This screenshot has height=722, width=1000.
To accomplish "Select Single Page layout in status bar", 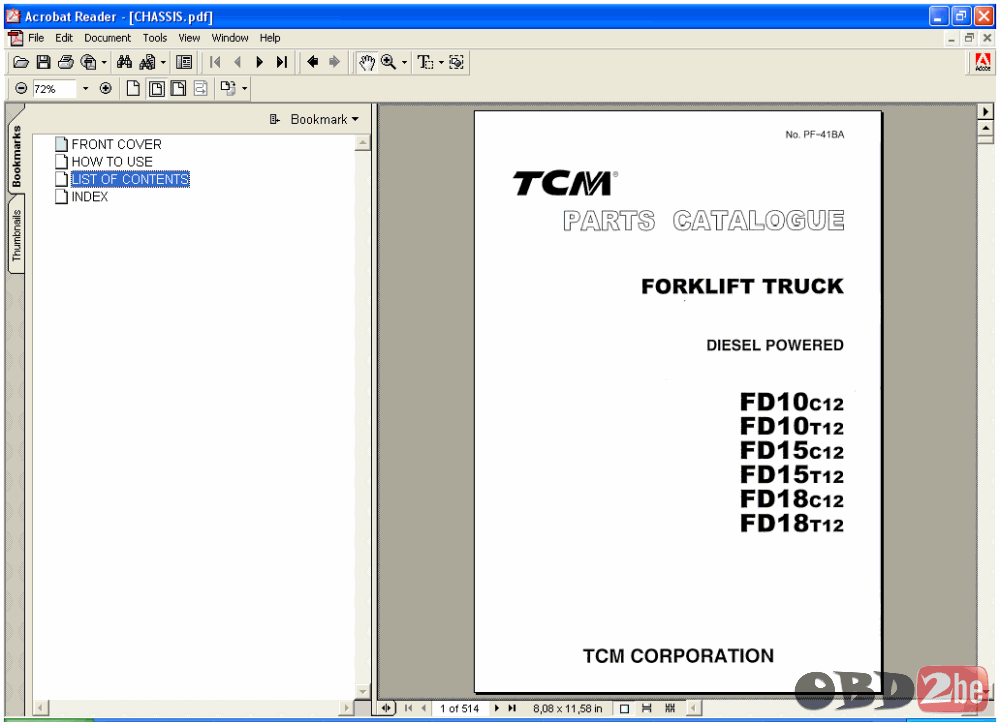I will pyautogui.click(x=624, y=709).
